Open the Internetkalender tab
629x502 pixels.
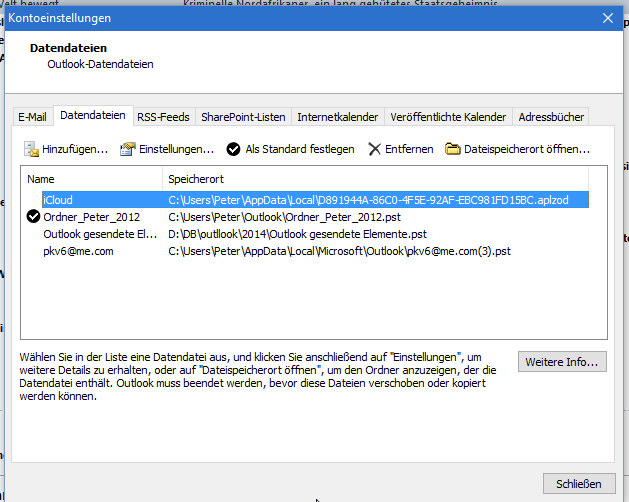point(337,117)
